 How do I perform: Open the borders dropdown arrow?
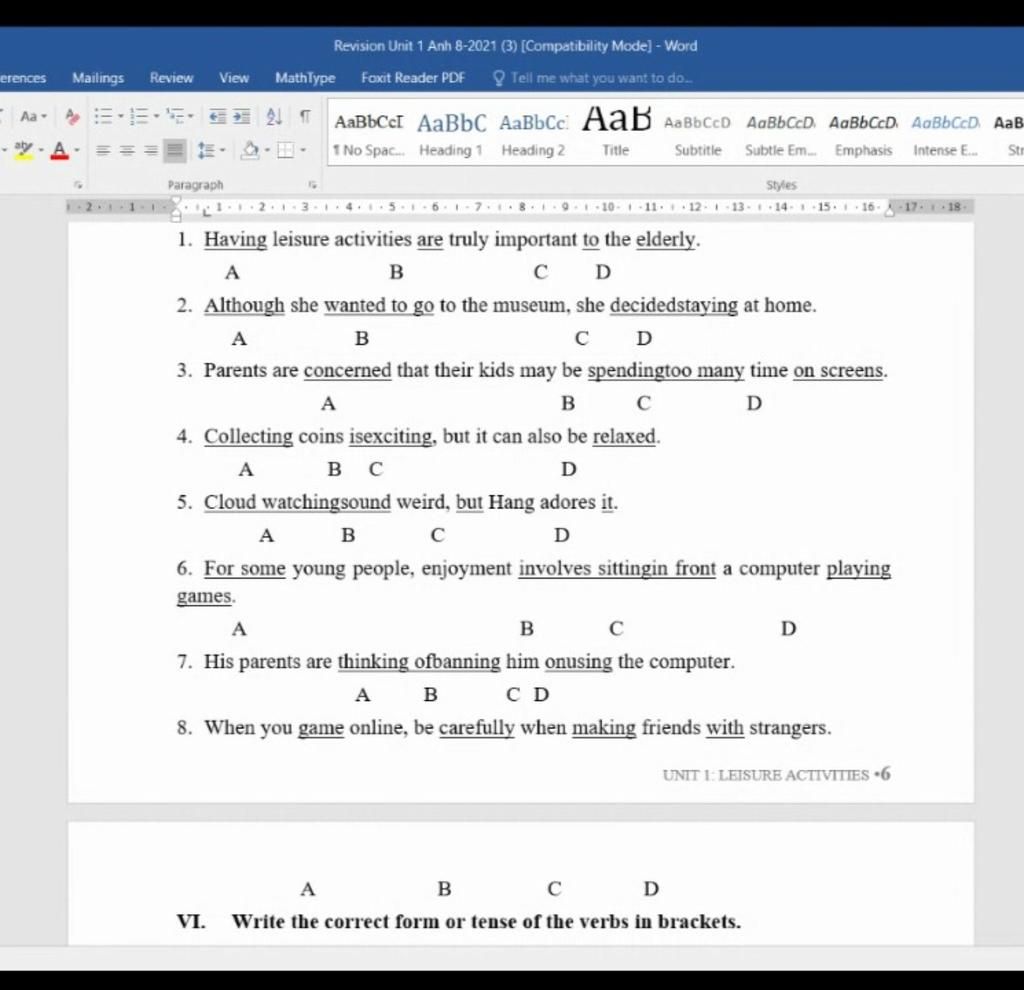point(303,151)
